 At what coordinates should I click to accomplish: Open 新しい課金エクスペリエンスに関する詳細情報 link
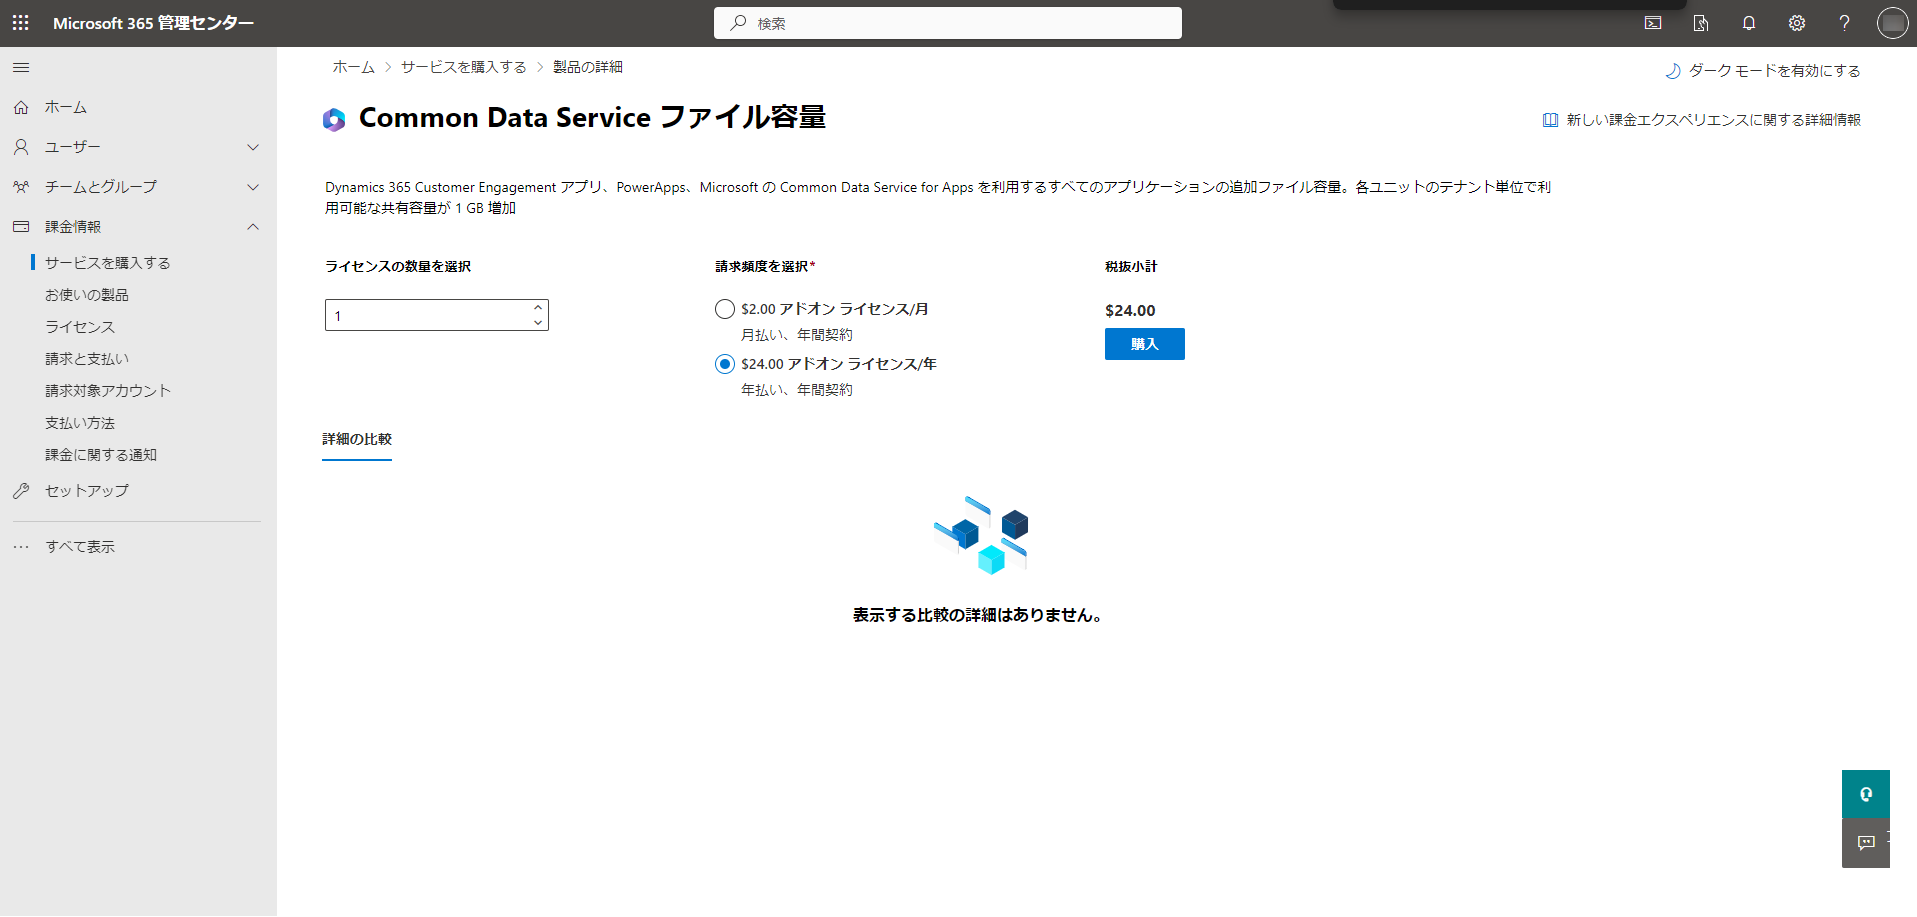point(1714,120)
